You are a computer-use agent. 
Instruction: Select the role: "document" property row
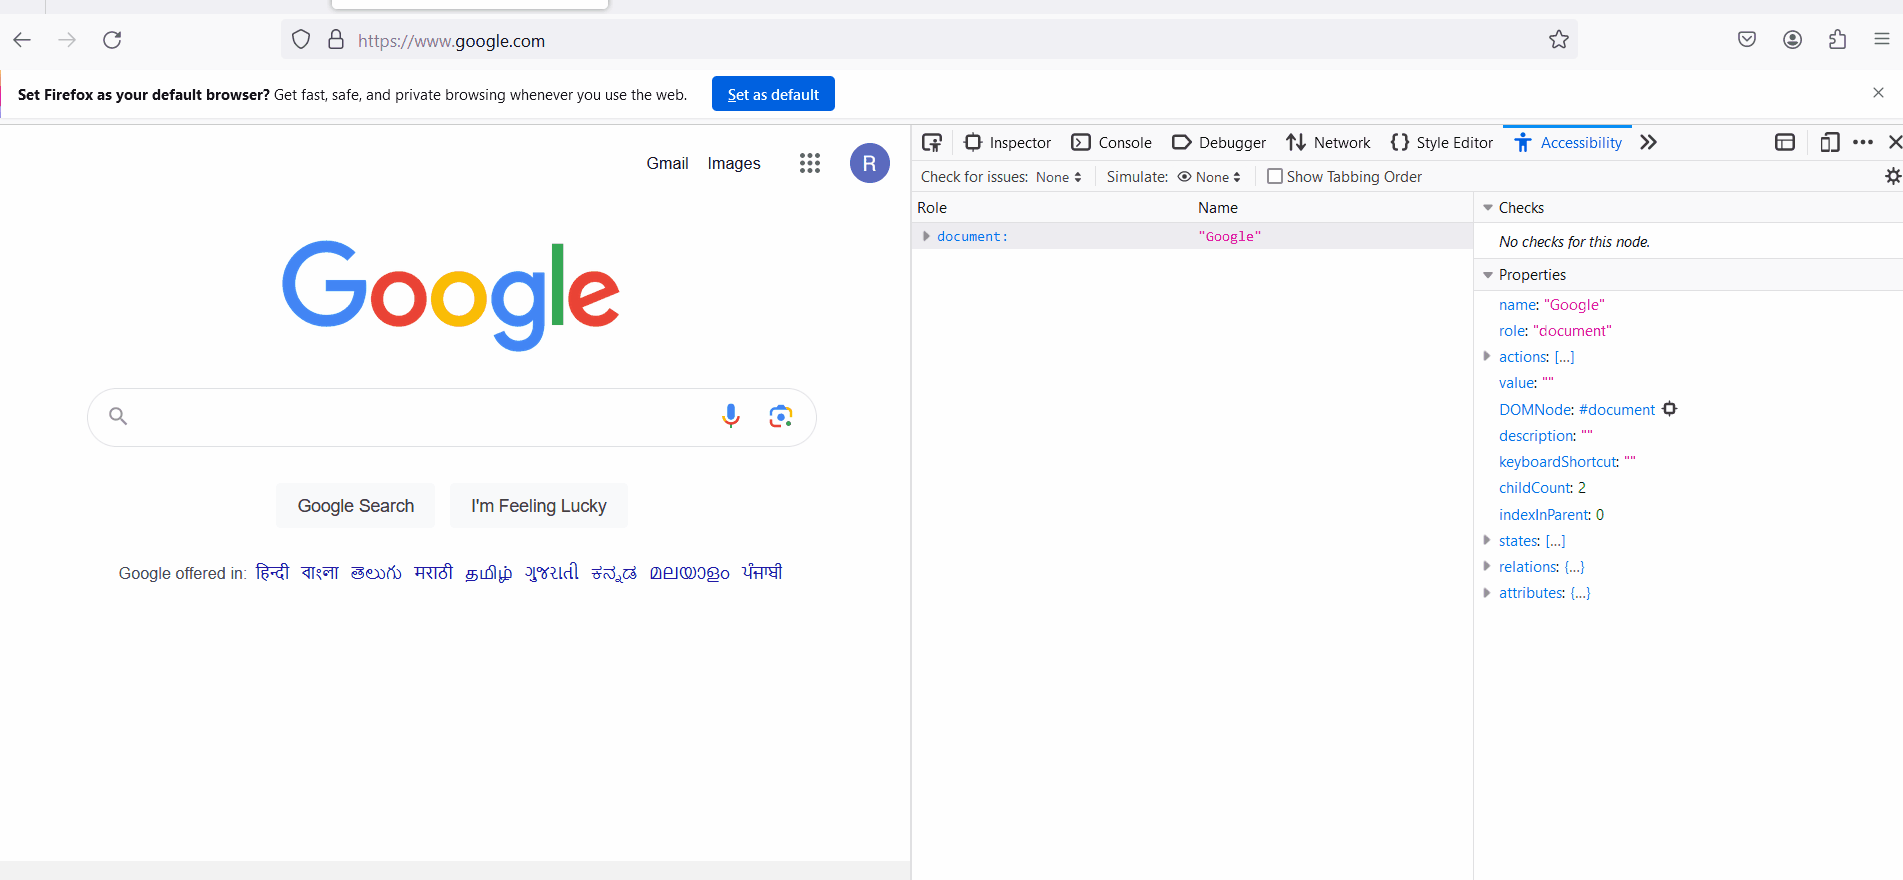(1555, 331)
